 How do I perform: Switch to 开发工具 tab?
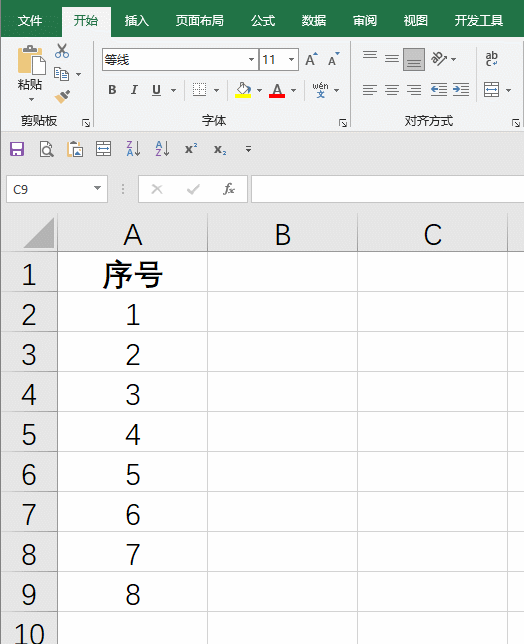point(479,21)
